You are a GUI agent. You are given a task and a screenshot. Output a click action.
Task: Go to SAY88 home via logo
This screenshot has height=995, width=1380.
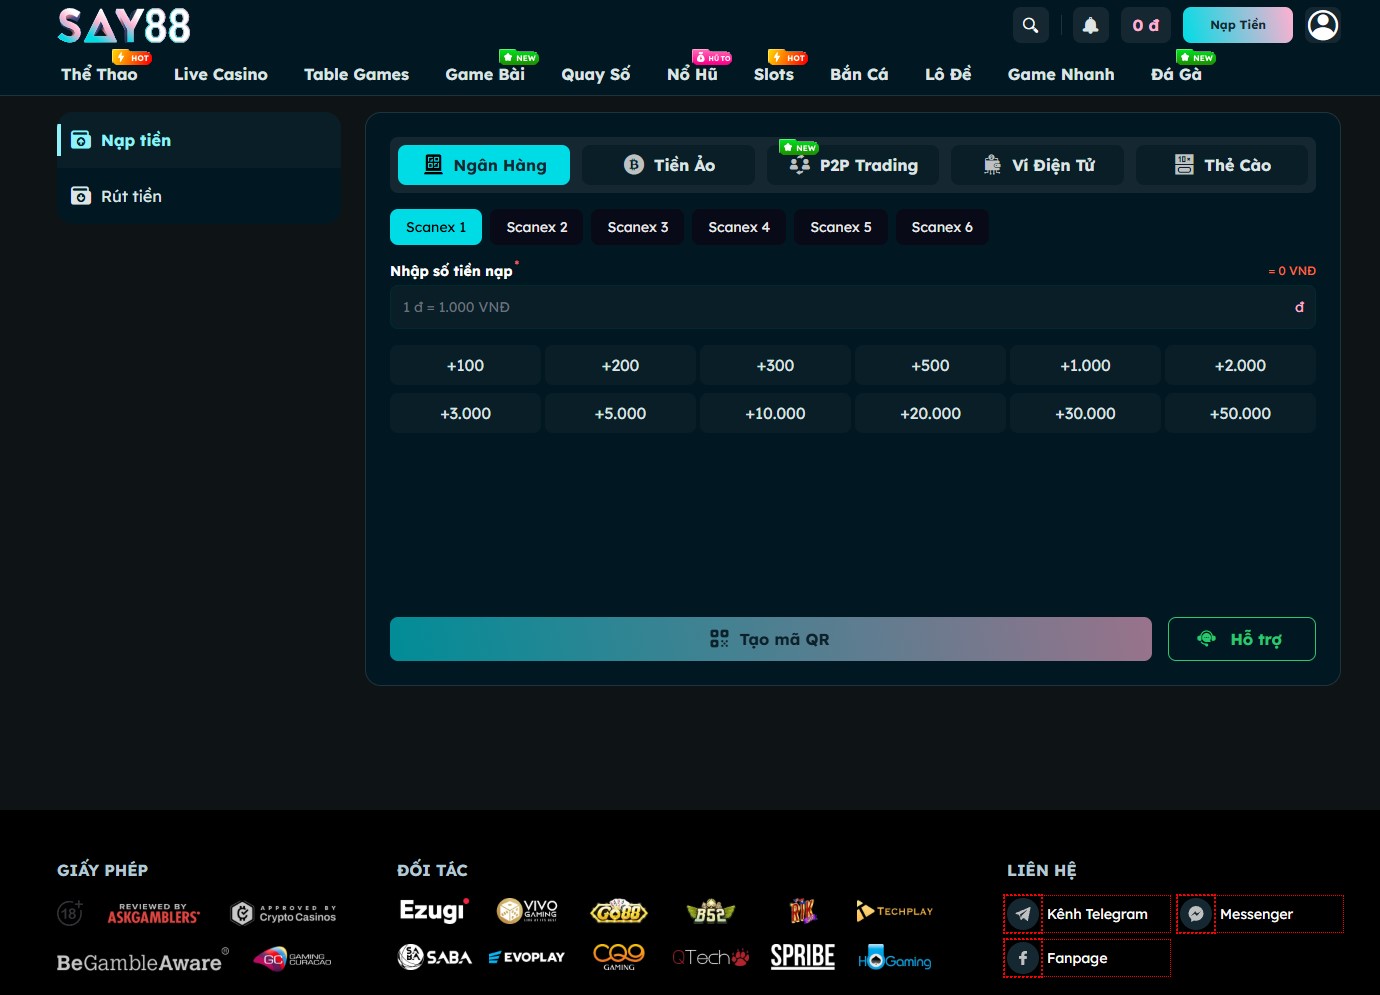pos(124,26)
